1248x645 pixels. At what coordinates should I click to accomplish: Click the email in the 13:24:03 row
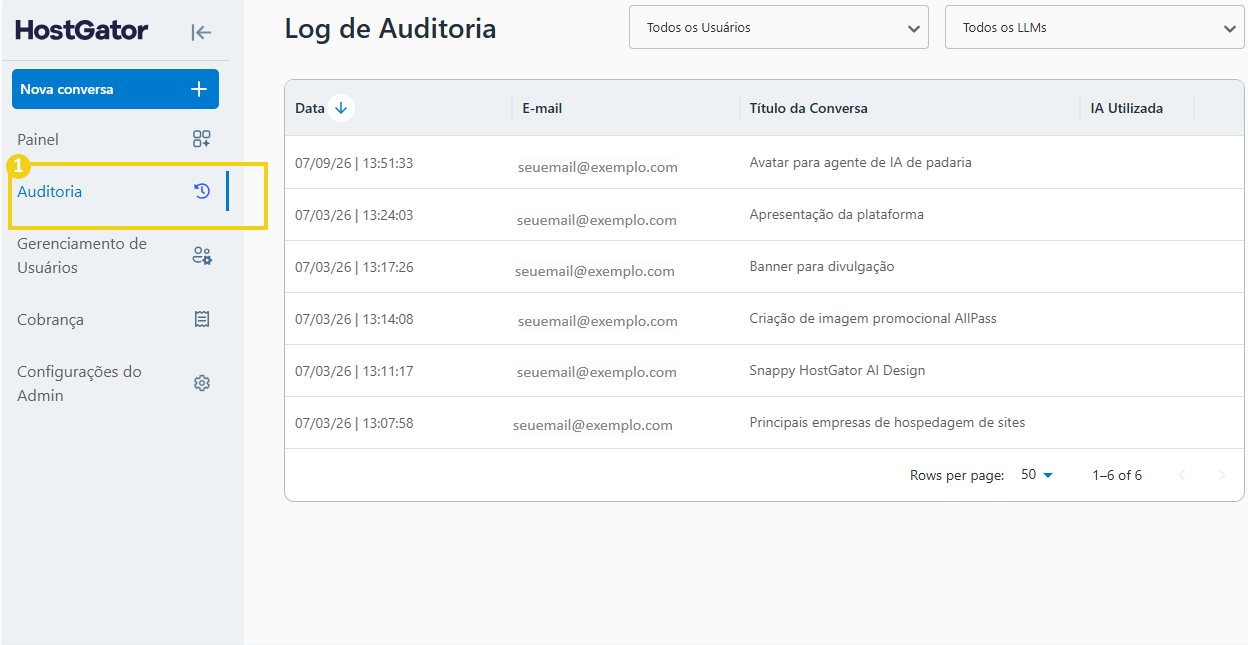[597, 220]
